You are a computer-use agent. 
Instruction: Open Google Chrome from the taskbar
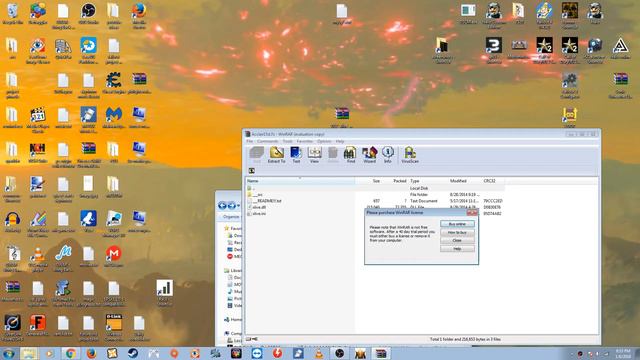click(70, 353)
